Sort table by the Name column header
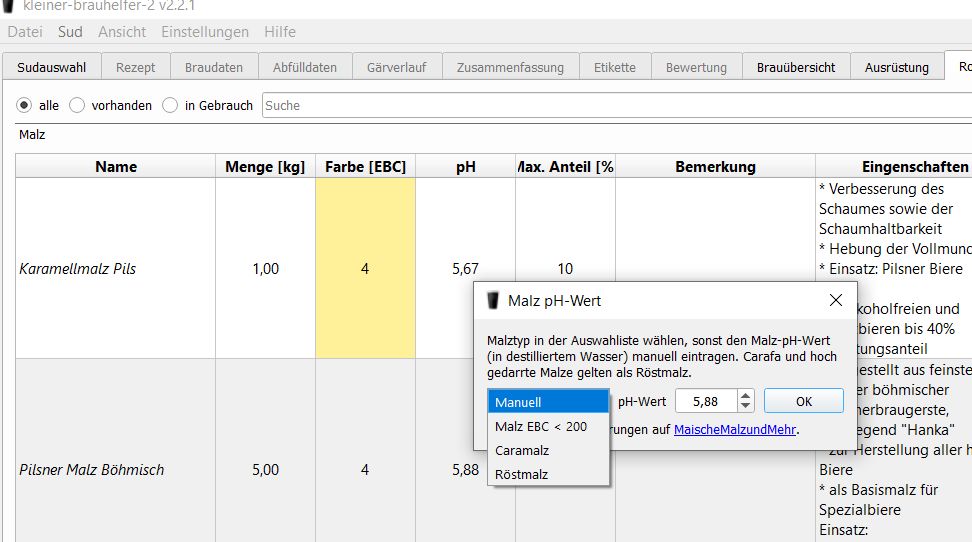972x542 pixels. point(116,167)
